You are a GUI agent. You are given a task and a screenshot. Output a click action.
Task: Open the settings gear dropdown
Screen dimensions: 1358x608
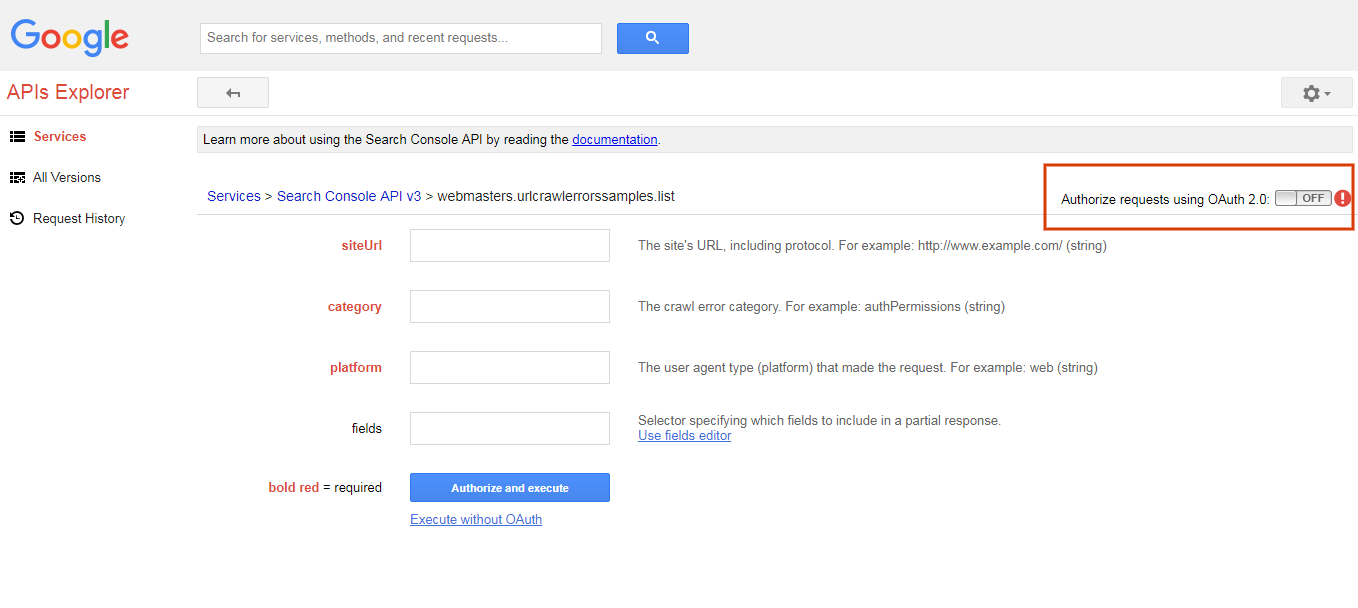click(x=1316, y=93)
